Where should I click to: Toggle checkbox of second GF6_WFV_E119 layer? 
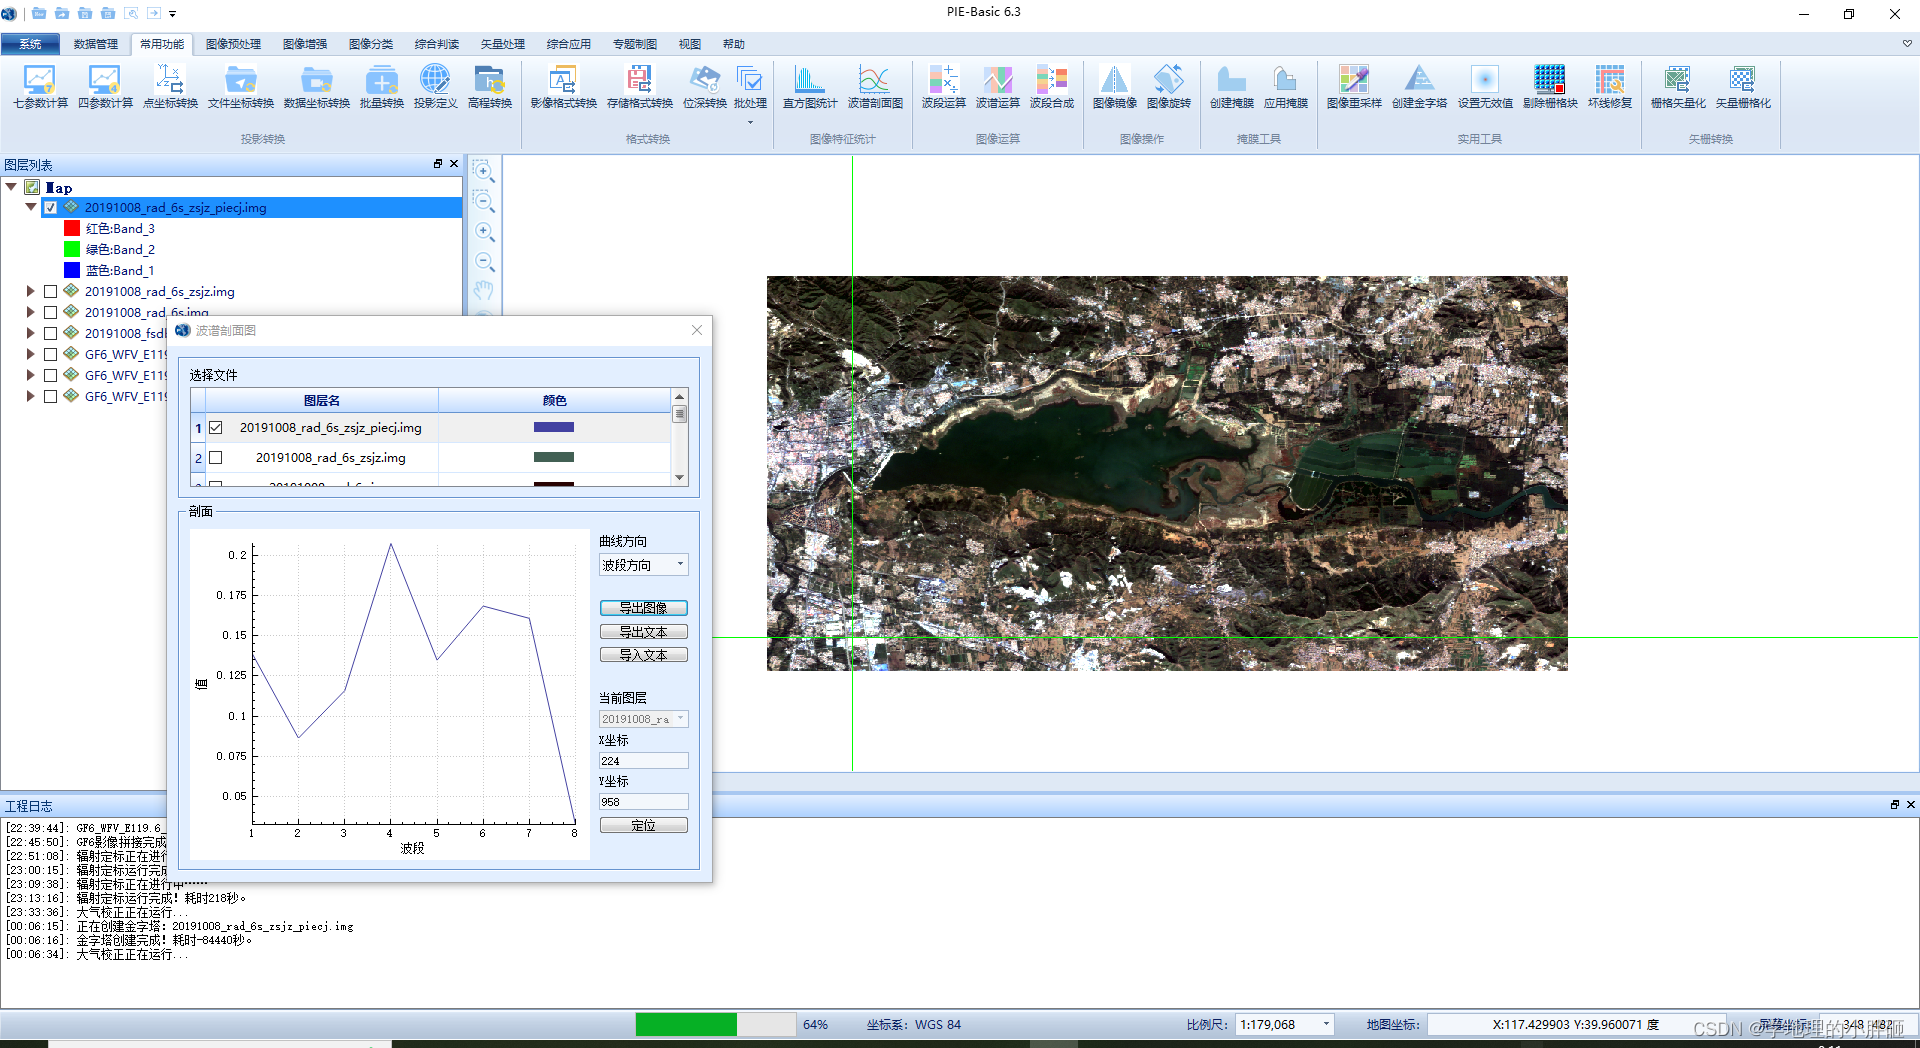pos(50,375)
